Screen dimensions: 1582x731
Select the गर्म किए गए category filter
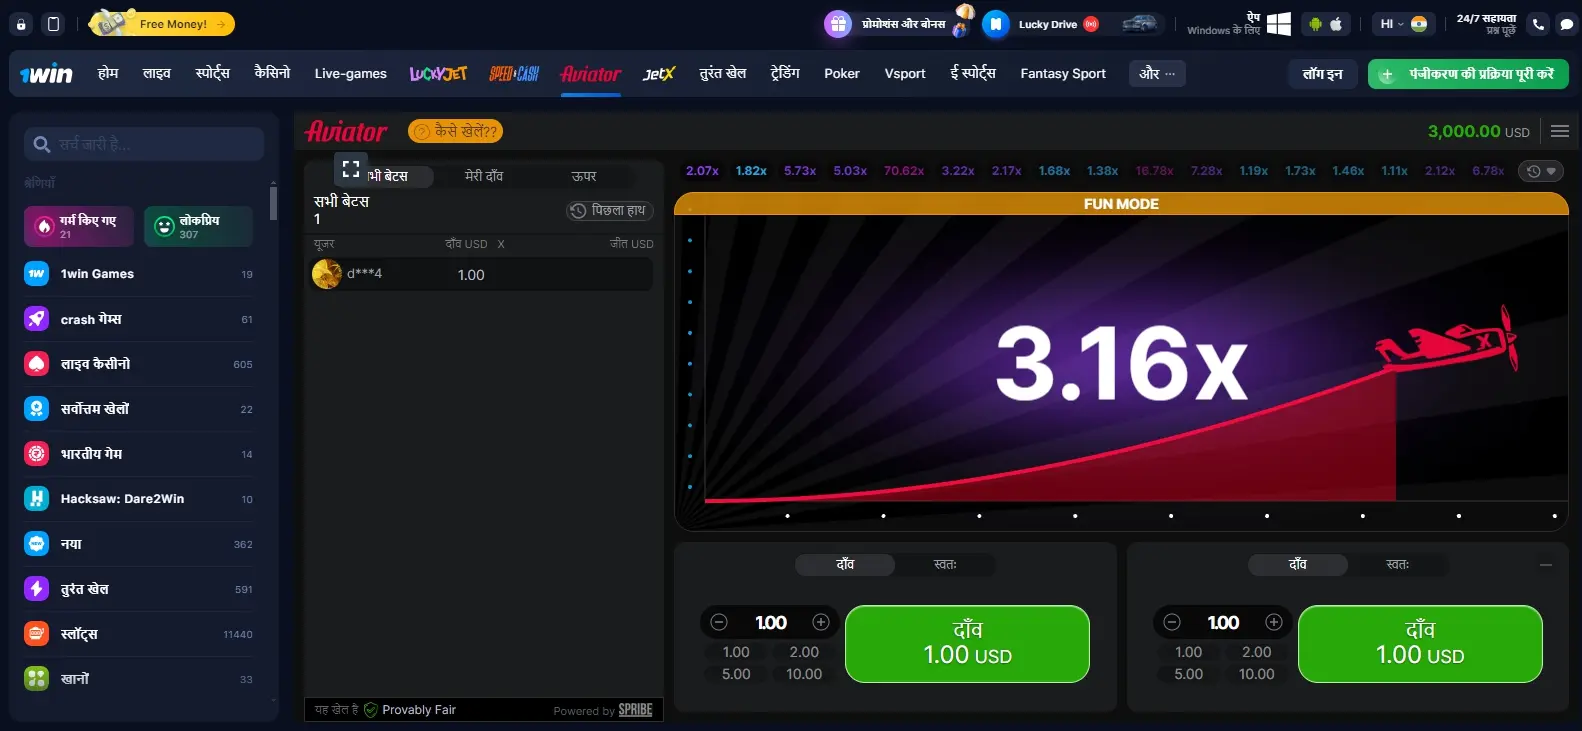tap(79, 226)
